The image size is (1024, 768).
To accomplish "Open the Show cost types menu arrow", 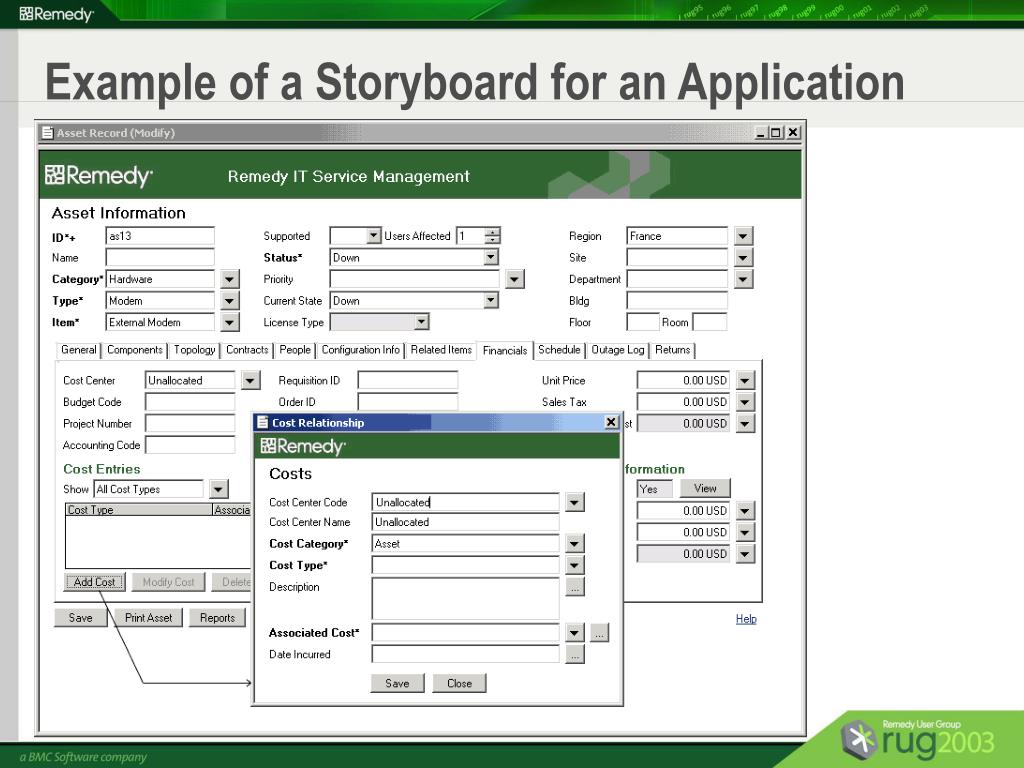I will (x=219, y=489).
